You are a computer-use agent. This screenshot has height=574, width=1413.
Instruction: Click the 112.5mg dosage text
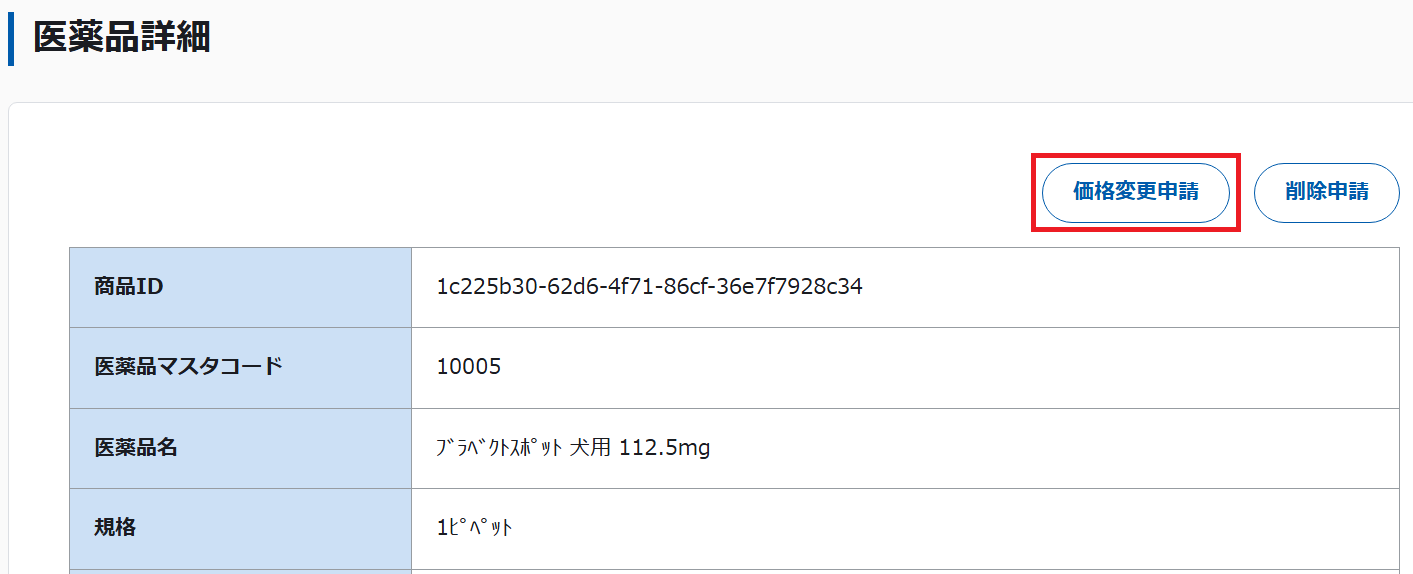(x=665, y=448)
